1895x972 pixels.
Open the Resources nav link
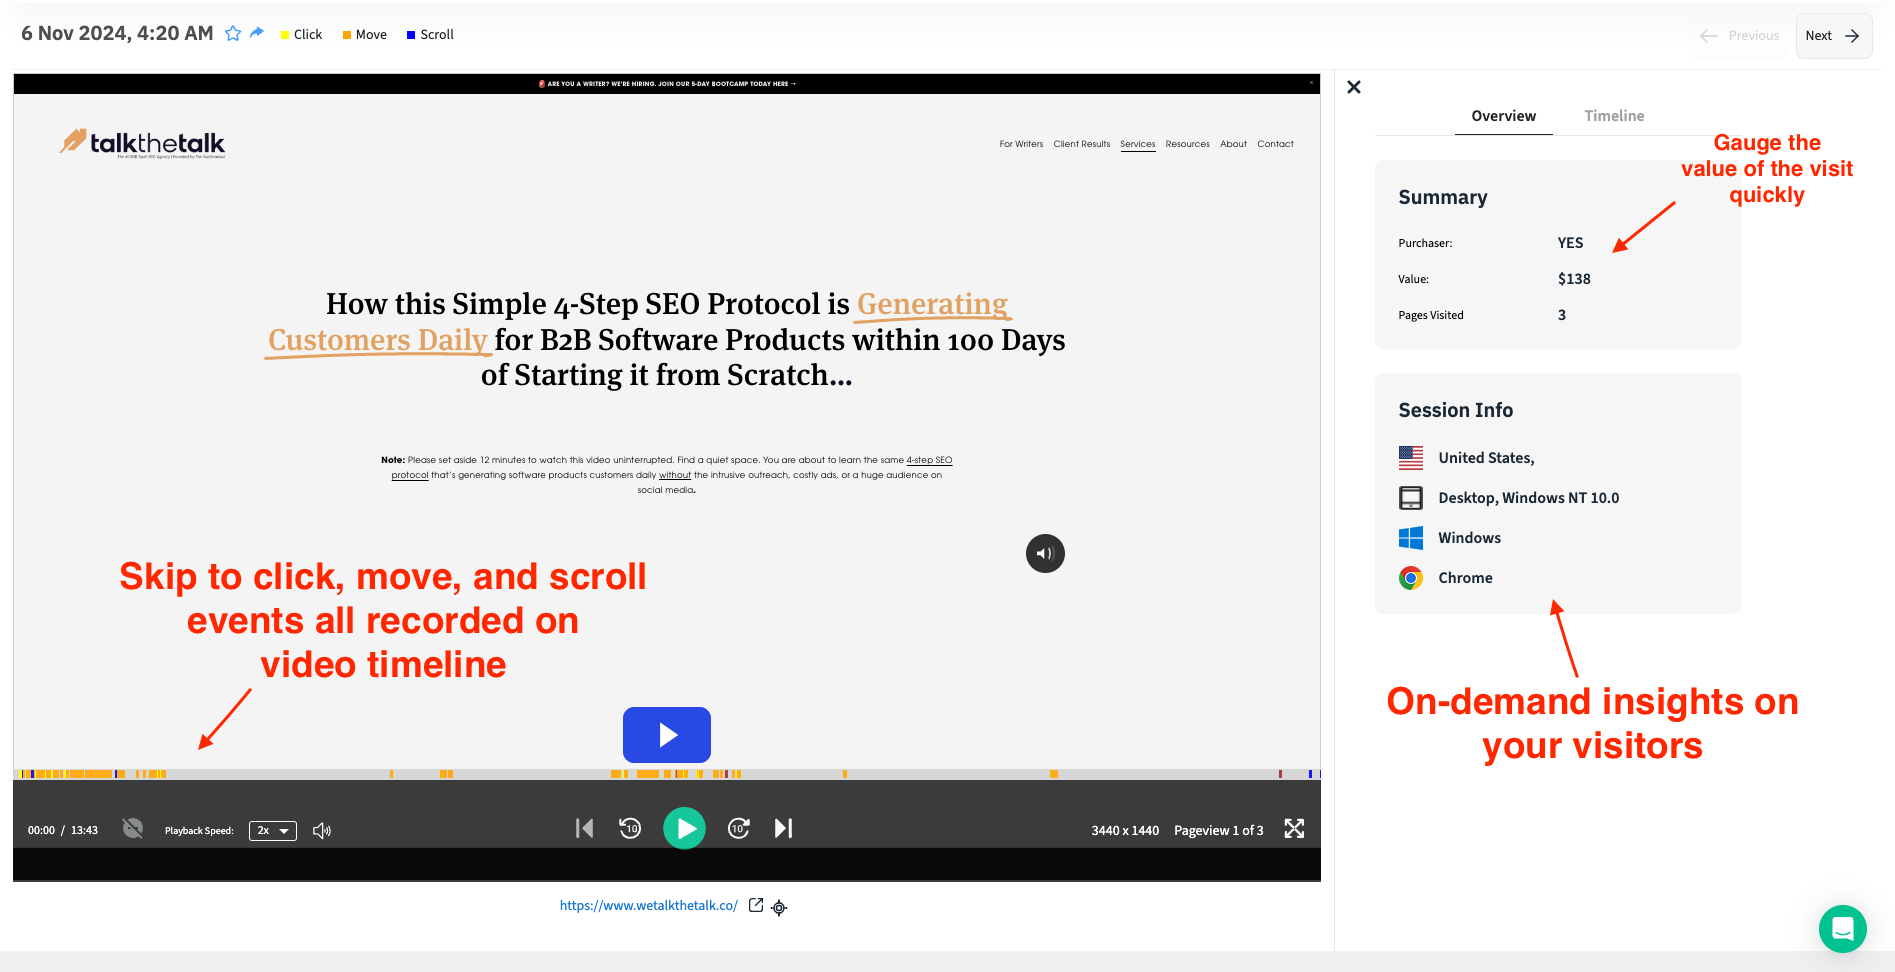click(x=1187, y=144)
